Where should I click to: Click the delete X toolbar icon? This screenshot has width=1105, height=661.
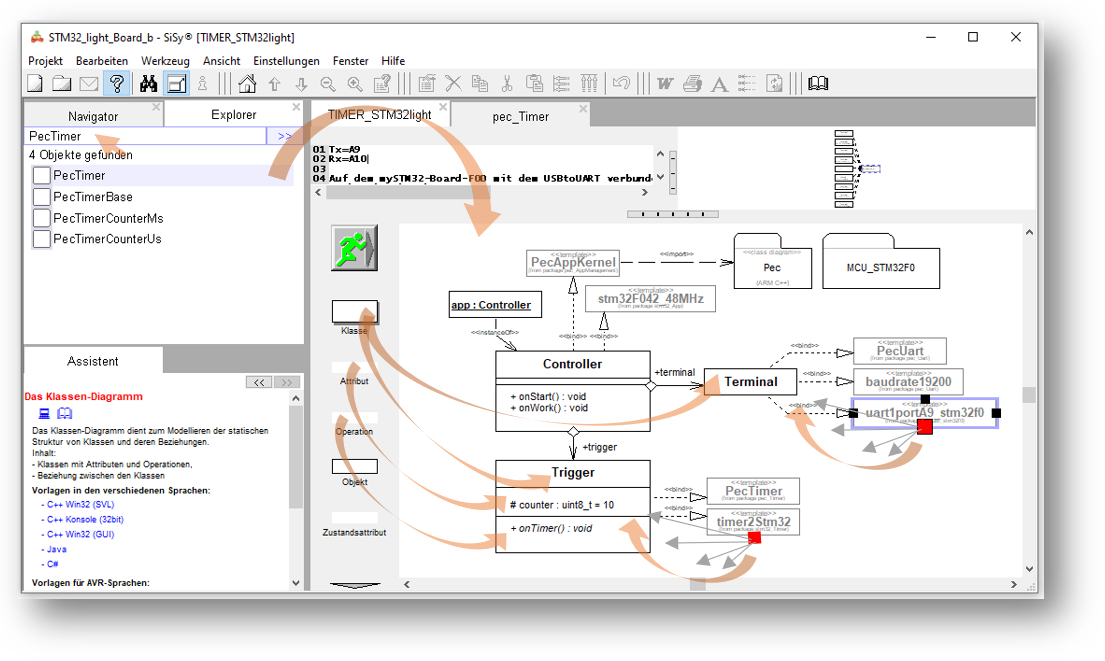(453, 84)
